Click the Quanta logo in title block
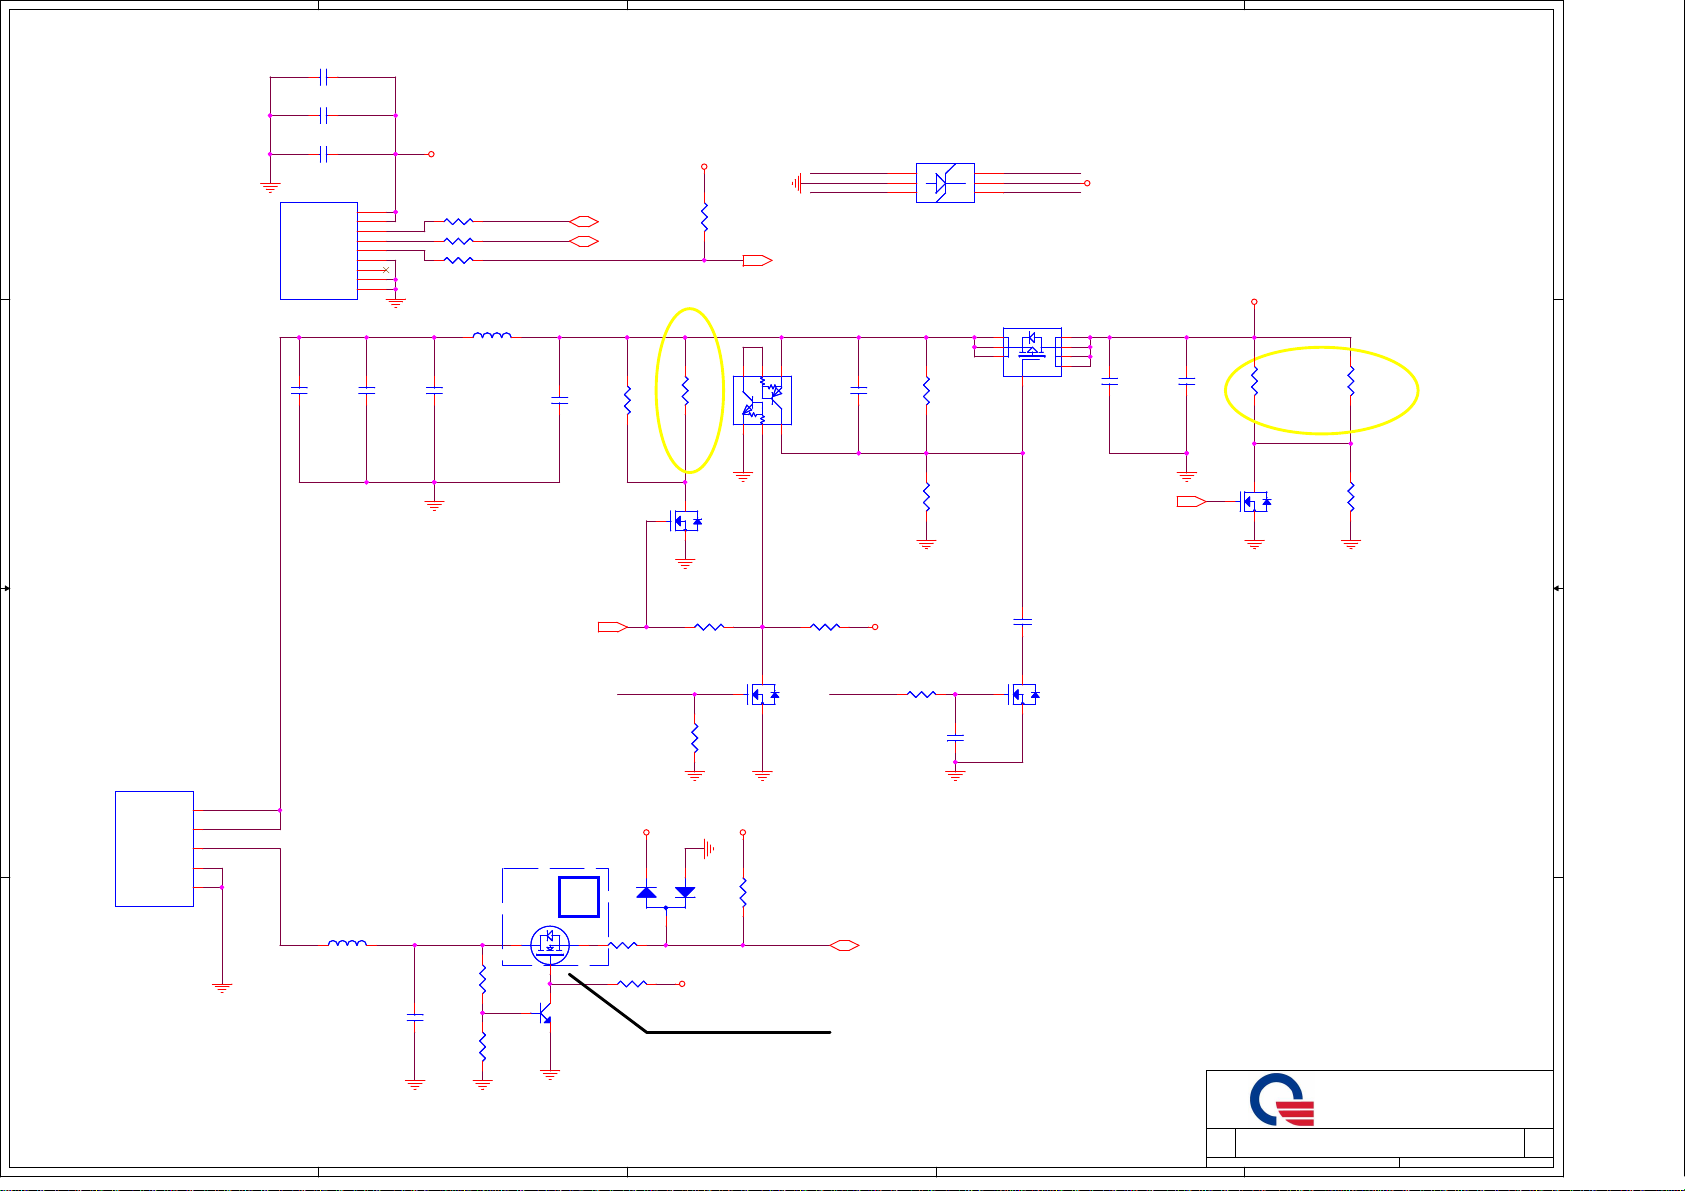This screenshot has width=1685, height=1191. 1281,1100
